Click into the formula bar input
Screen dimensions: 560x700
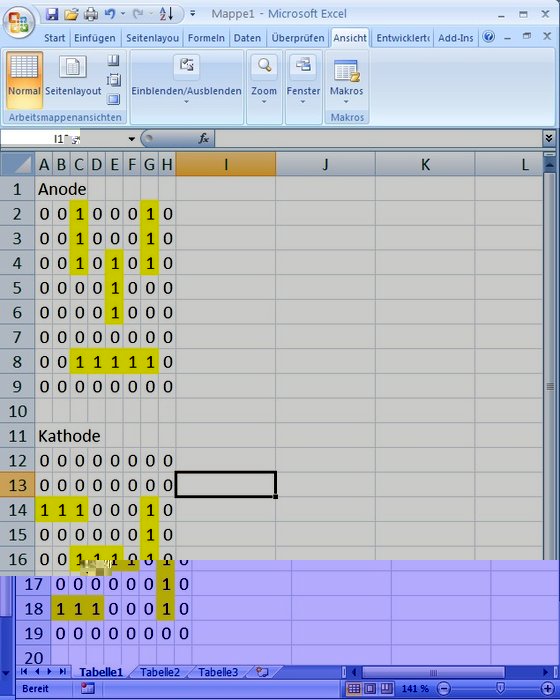(x=377, y=139)
